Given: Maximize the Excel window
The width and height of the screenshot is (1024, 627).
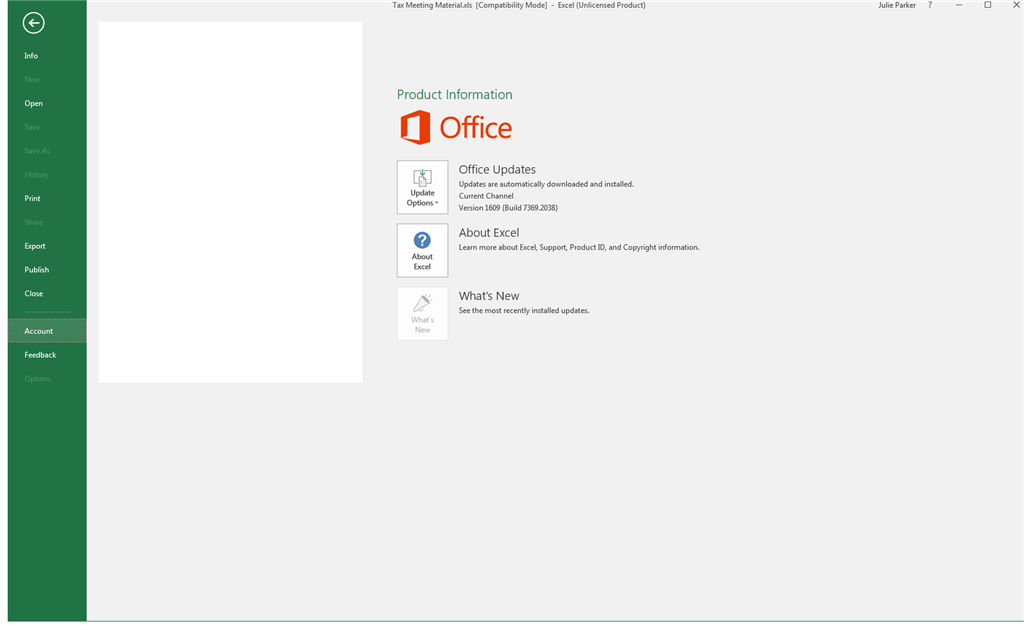Looking at the screenshot, I should click(987, 5).
